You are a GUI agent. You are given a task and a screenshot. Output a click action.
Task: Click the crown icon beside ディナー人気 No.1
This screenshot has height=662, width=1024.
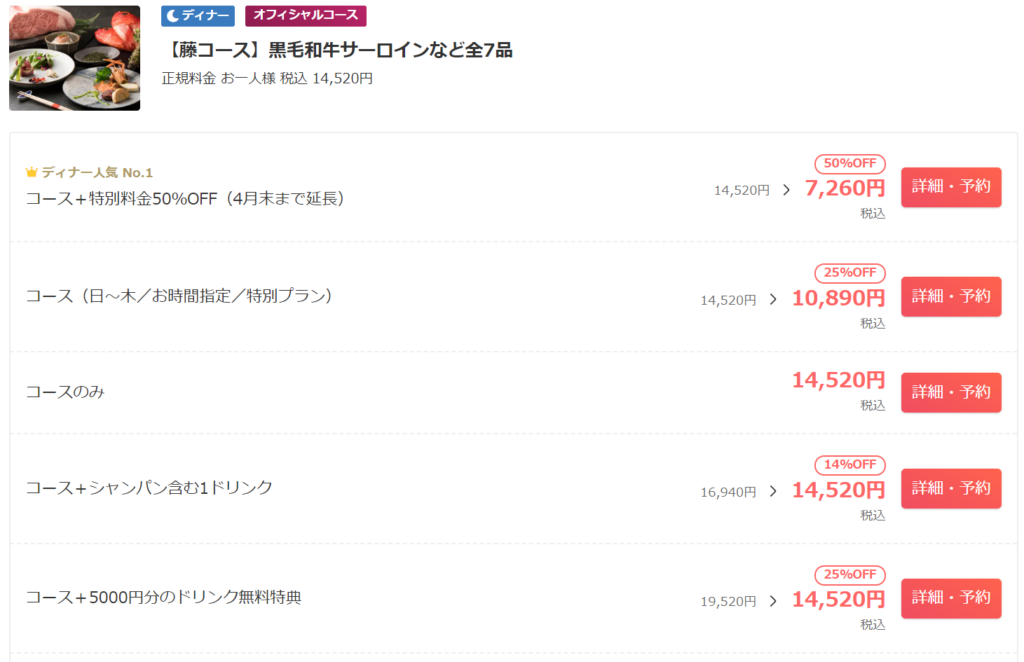(x=31, y=172)
